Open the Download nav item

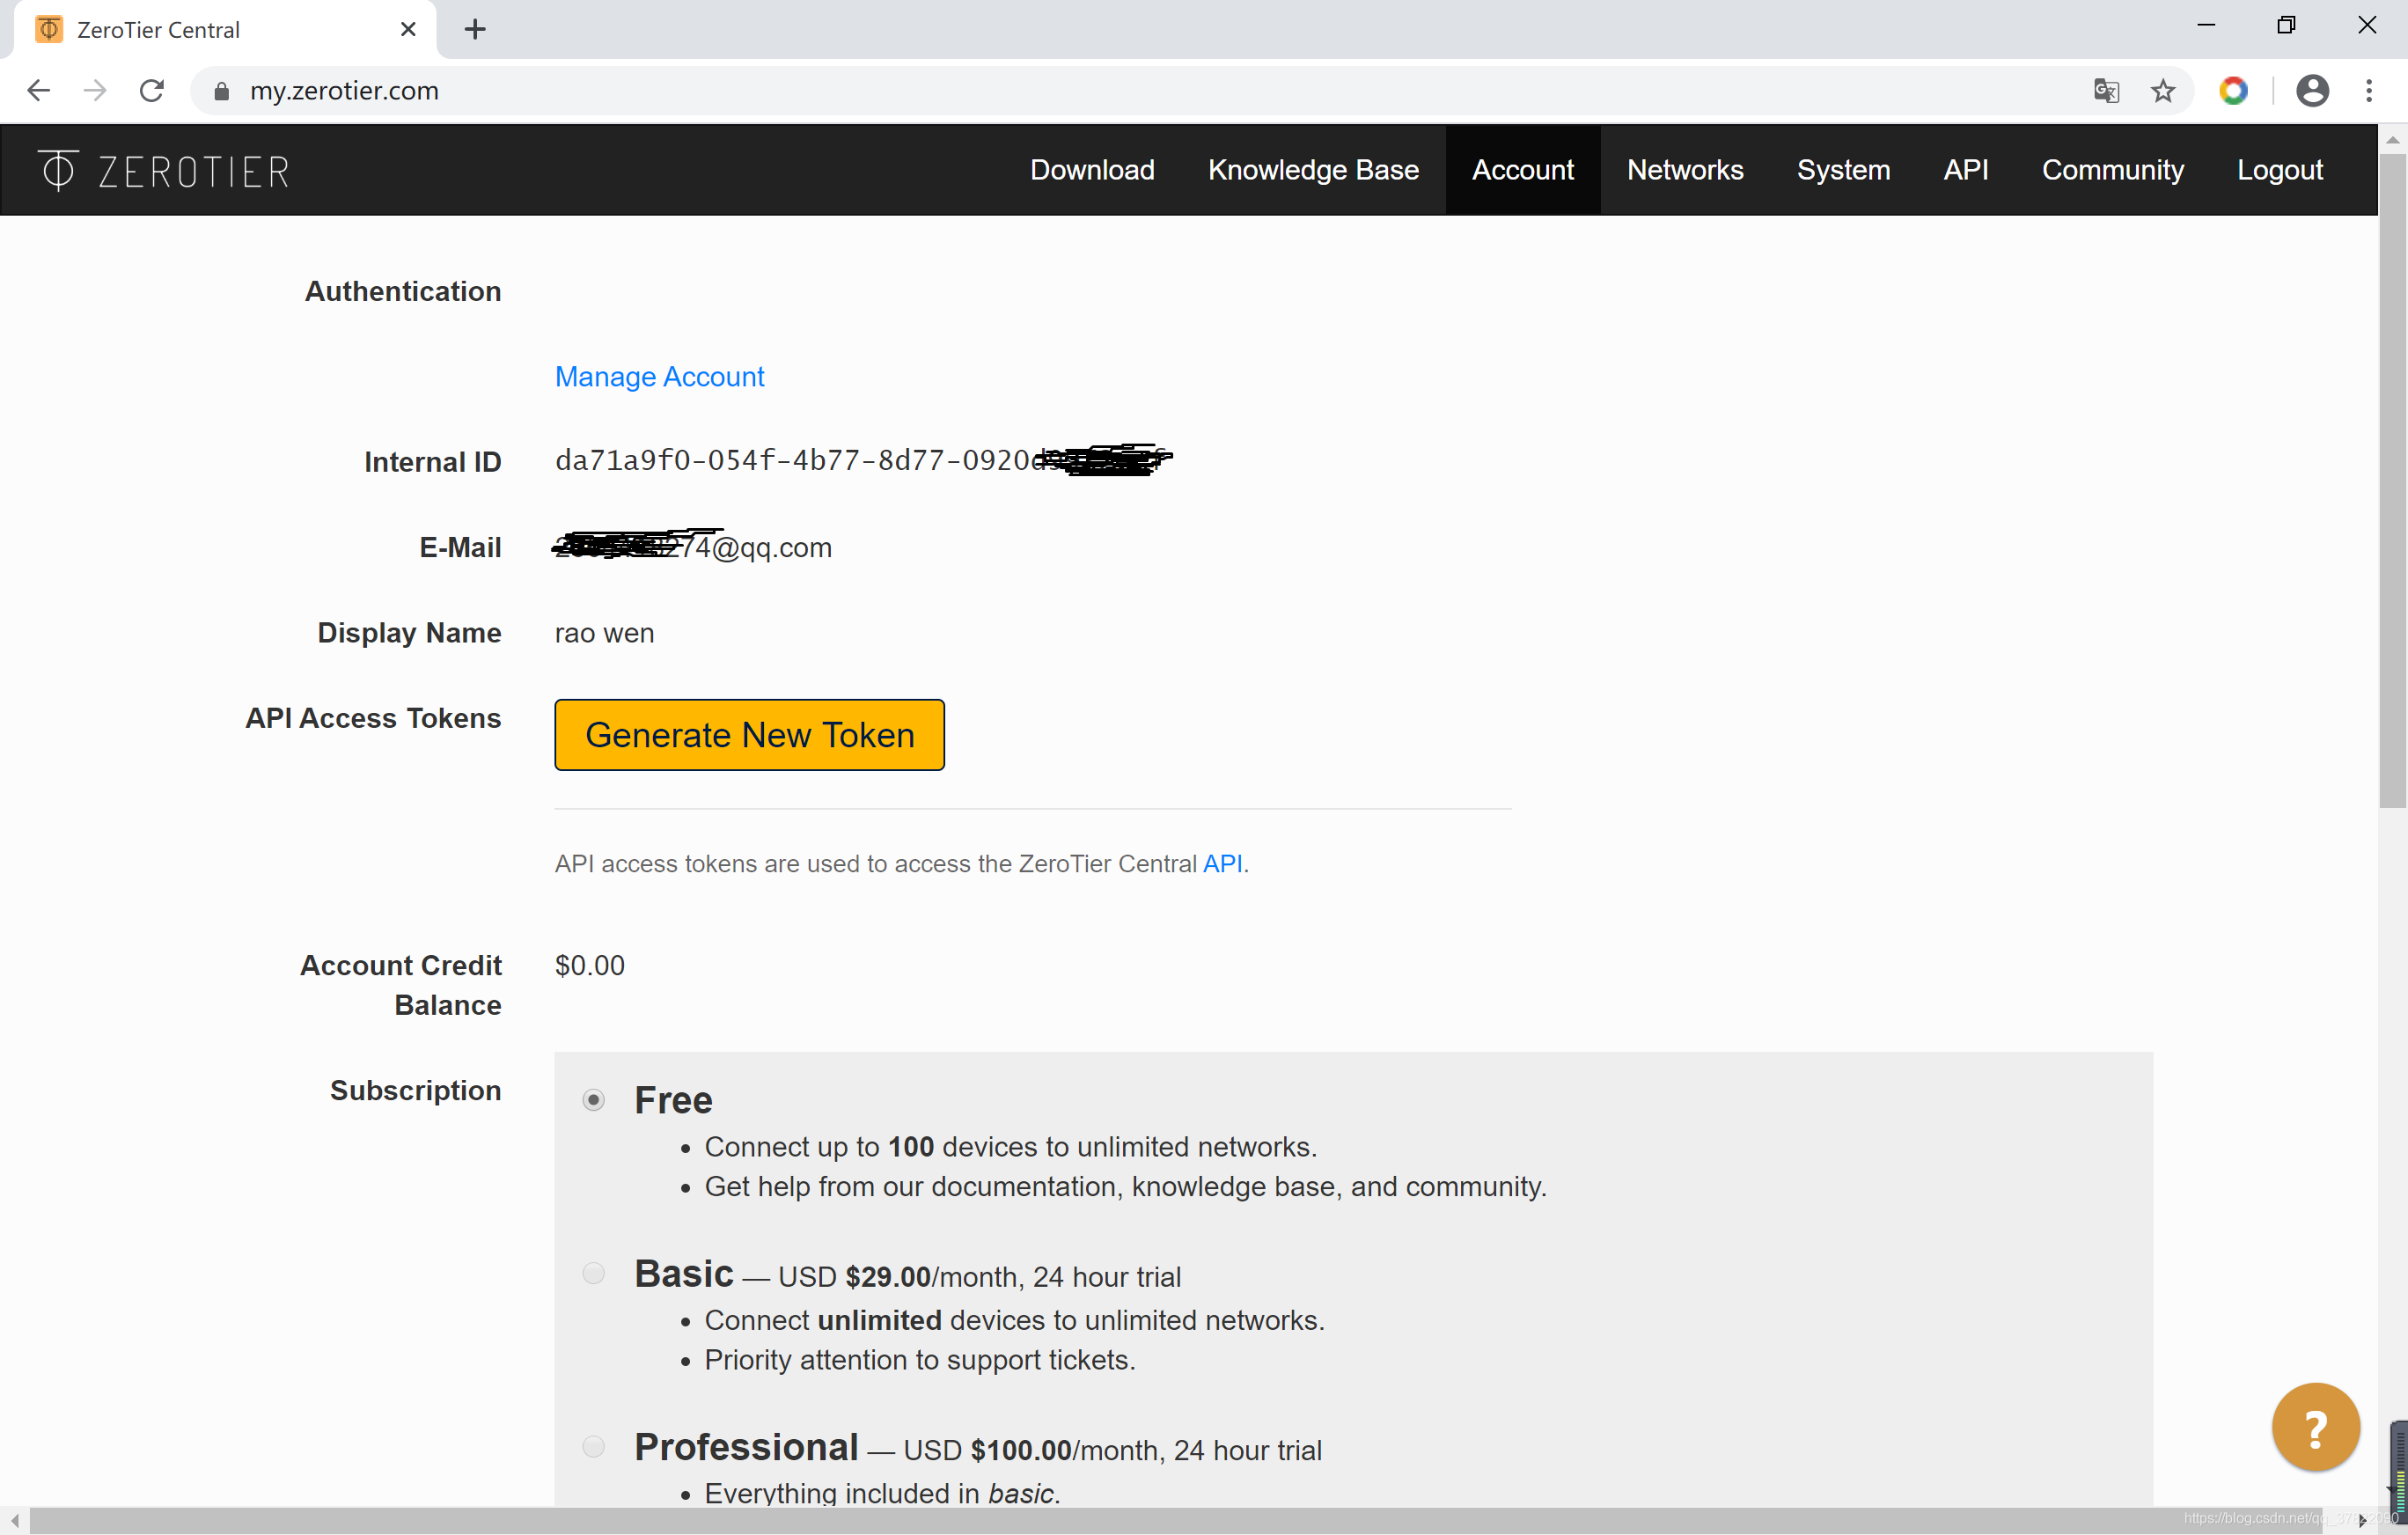pyautogui.click(x=1092, y=170)
